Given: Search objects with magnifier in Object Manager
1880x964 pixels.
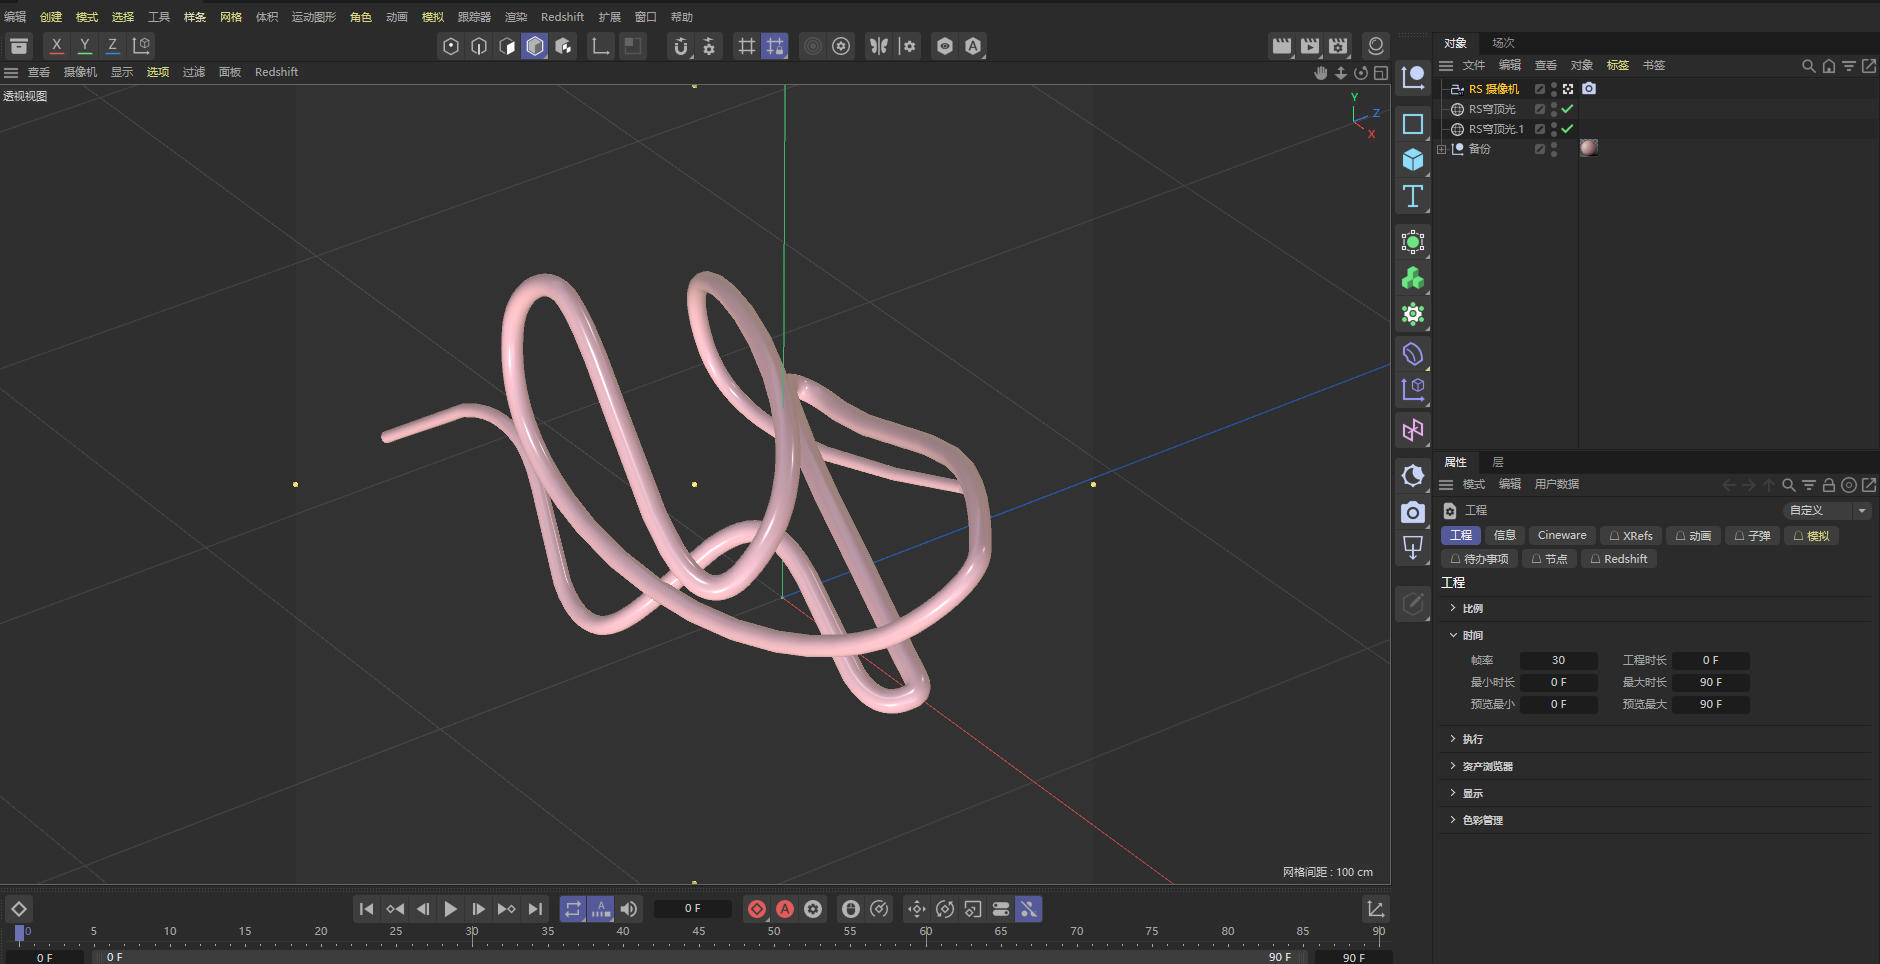Looking at the screenshot, I should 1808,66.
